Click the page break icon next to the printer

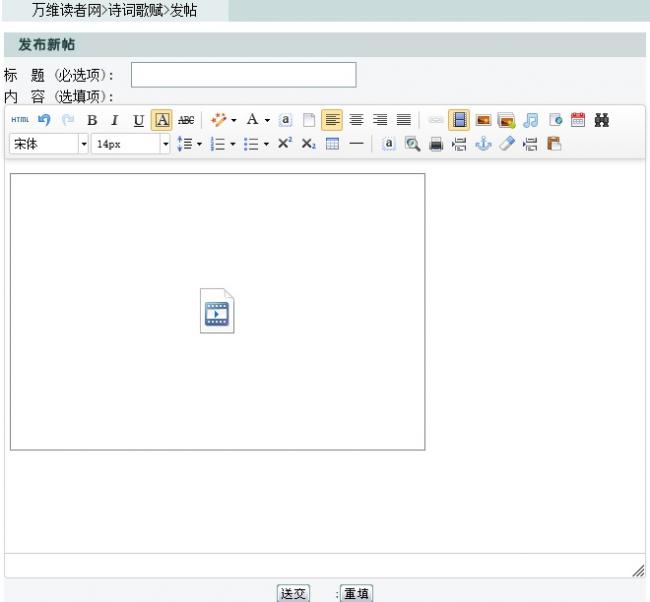459,144
